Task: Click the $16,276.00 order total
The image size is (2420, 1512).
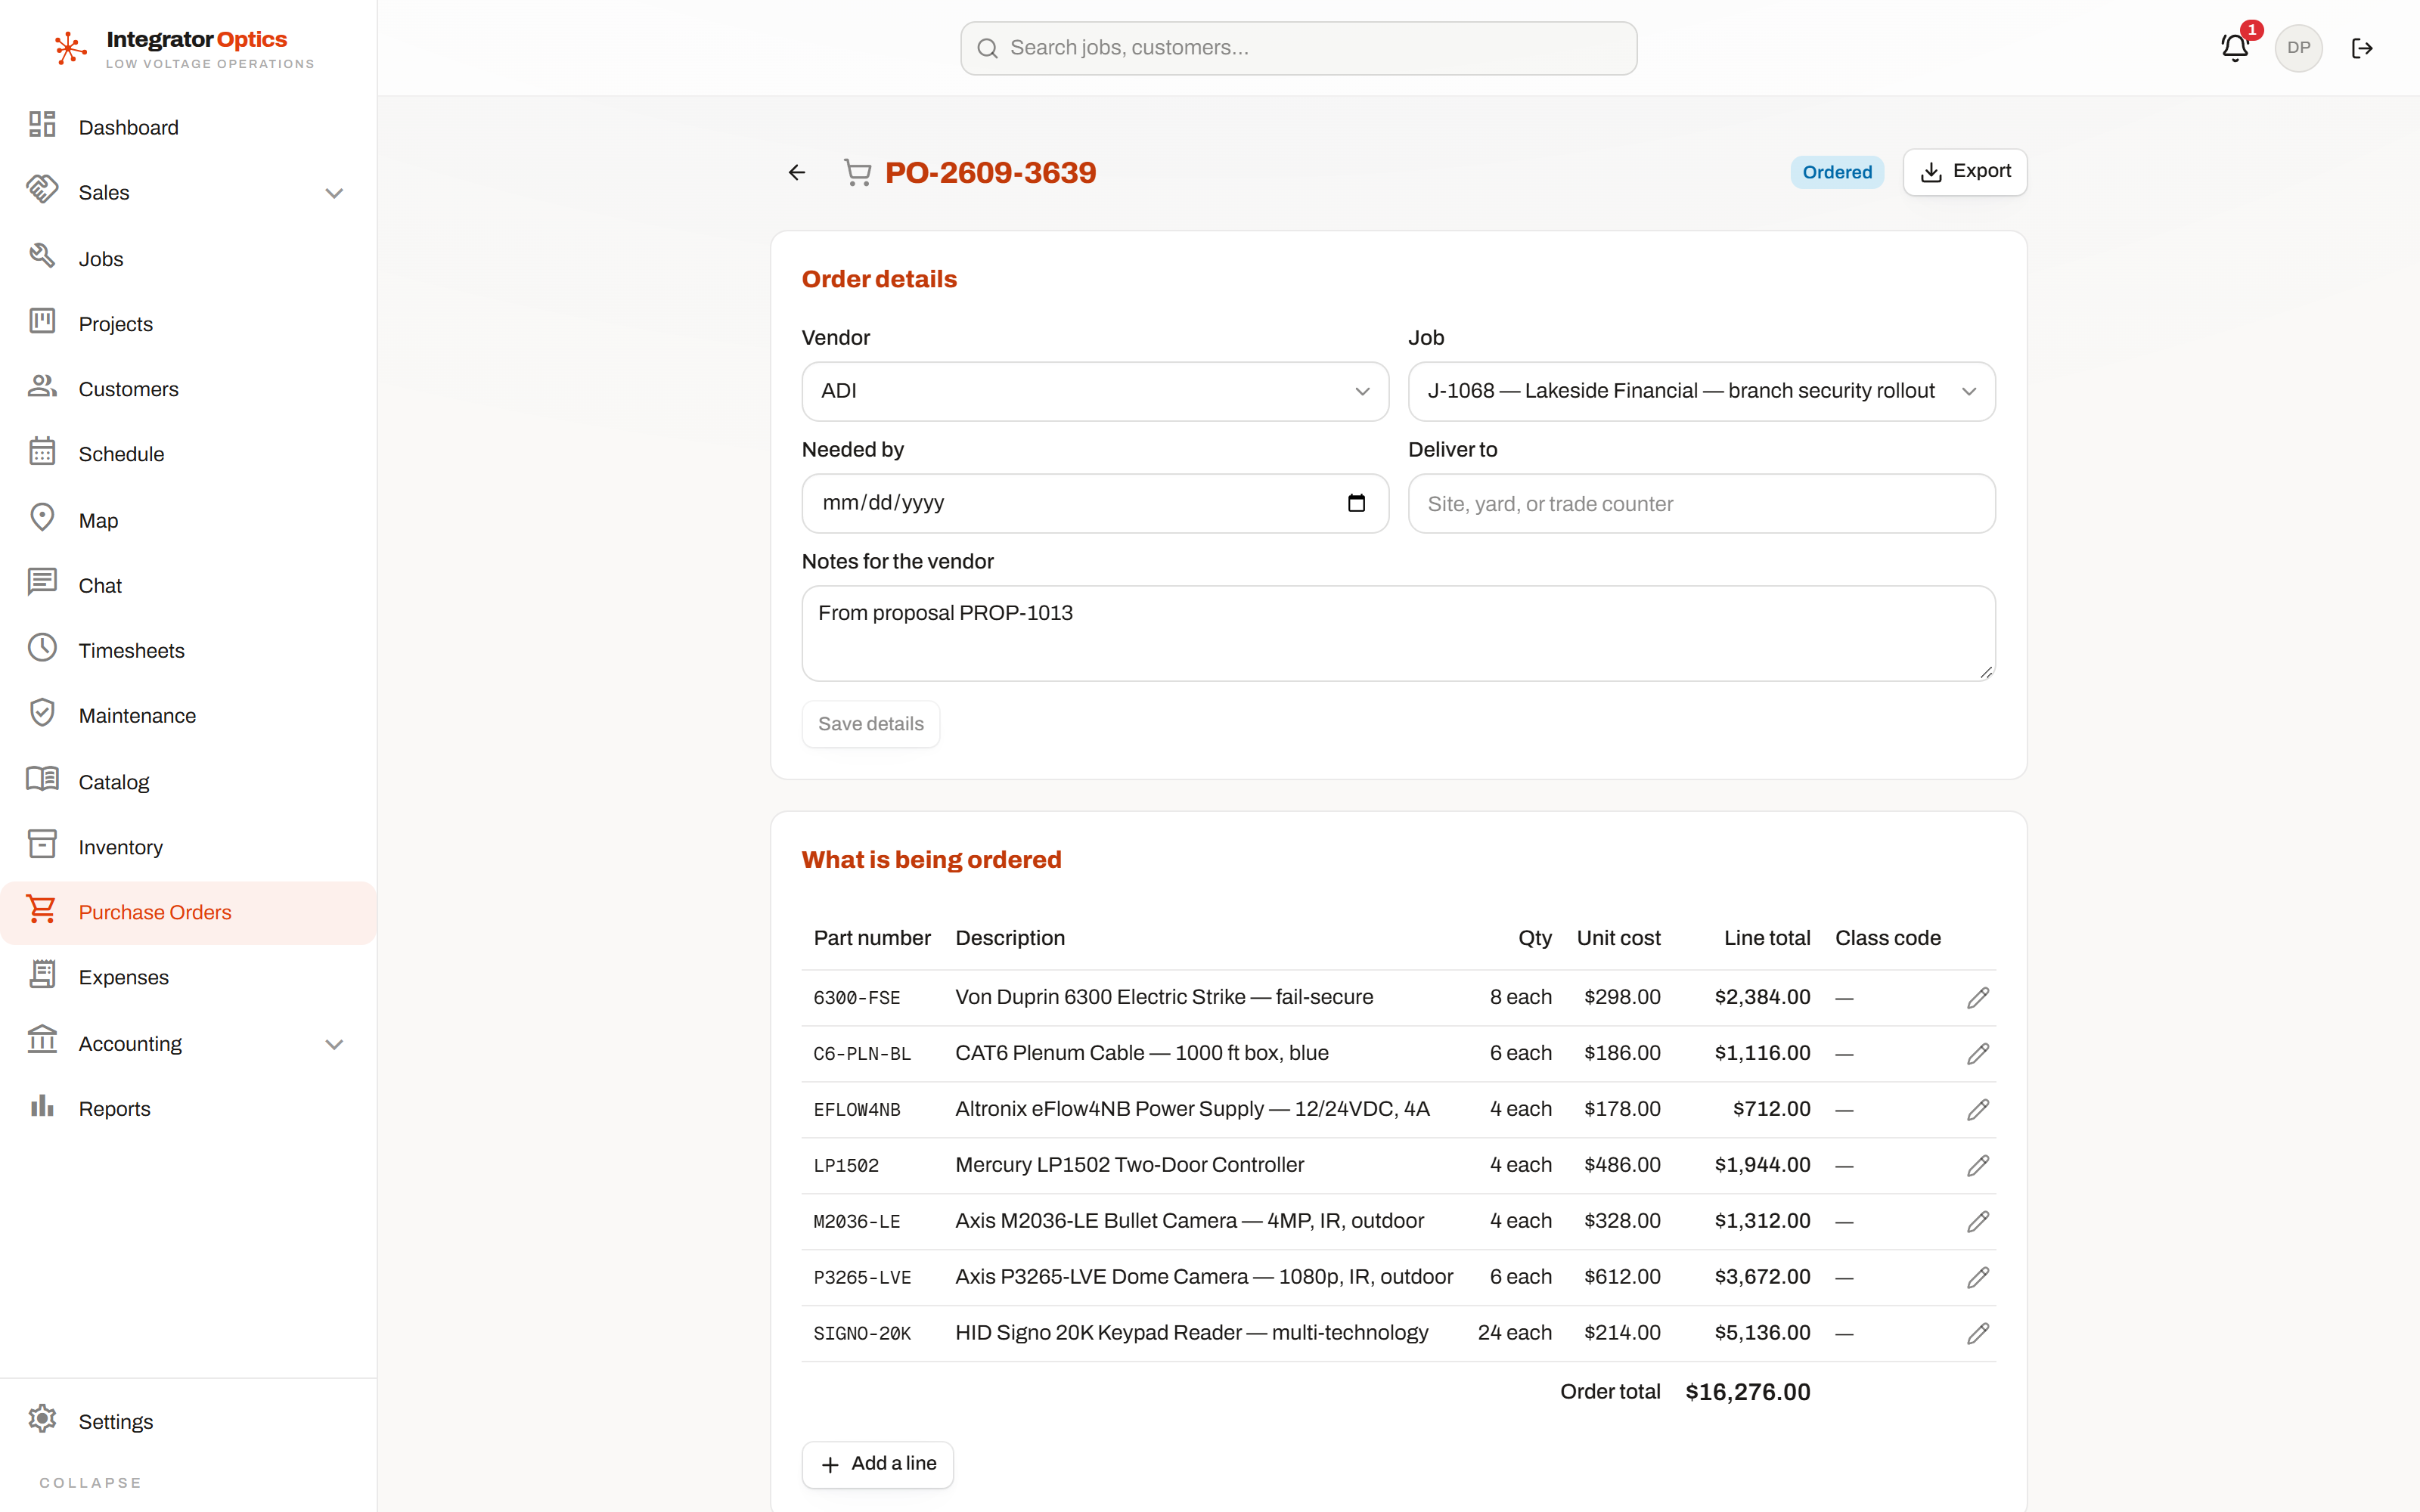Action: (x=1747, y=1392)
